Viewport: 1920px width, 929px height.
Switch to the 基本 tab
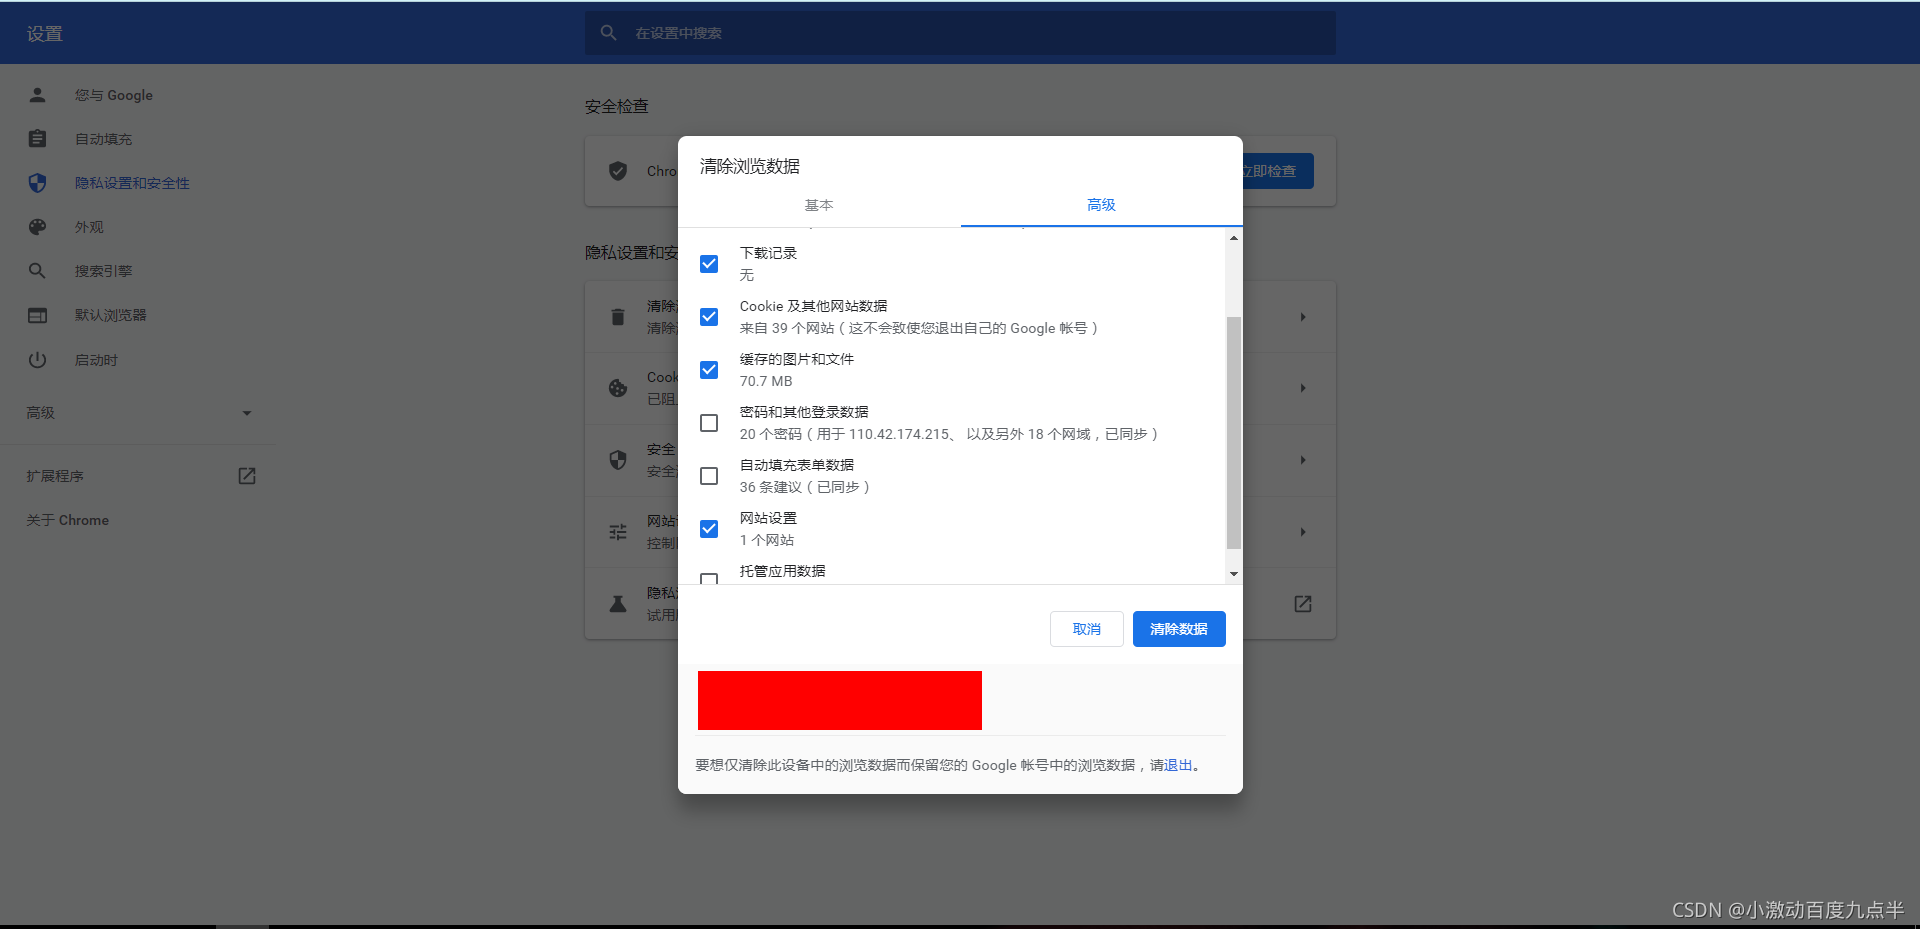819,205
